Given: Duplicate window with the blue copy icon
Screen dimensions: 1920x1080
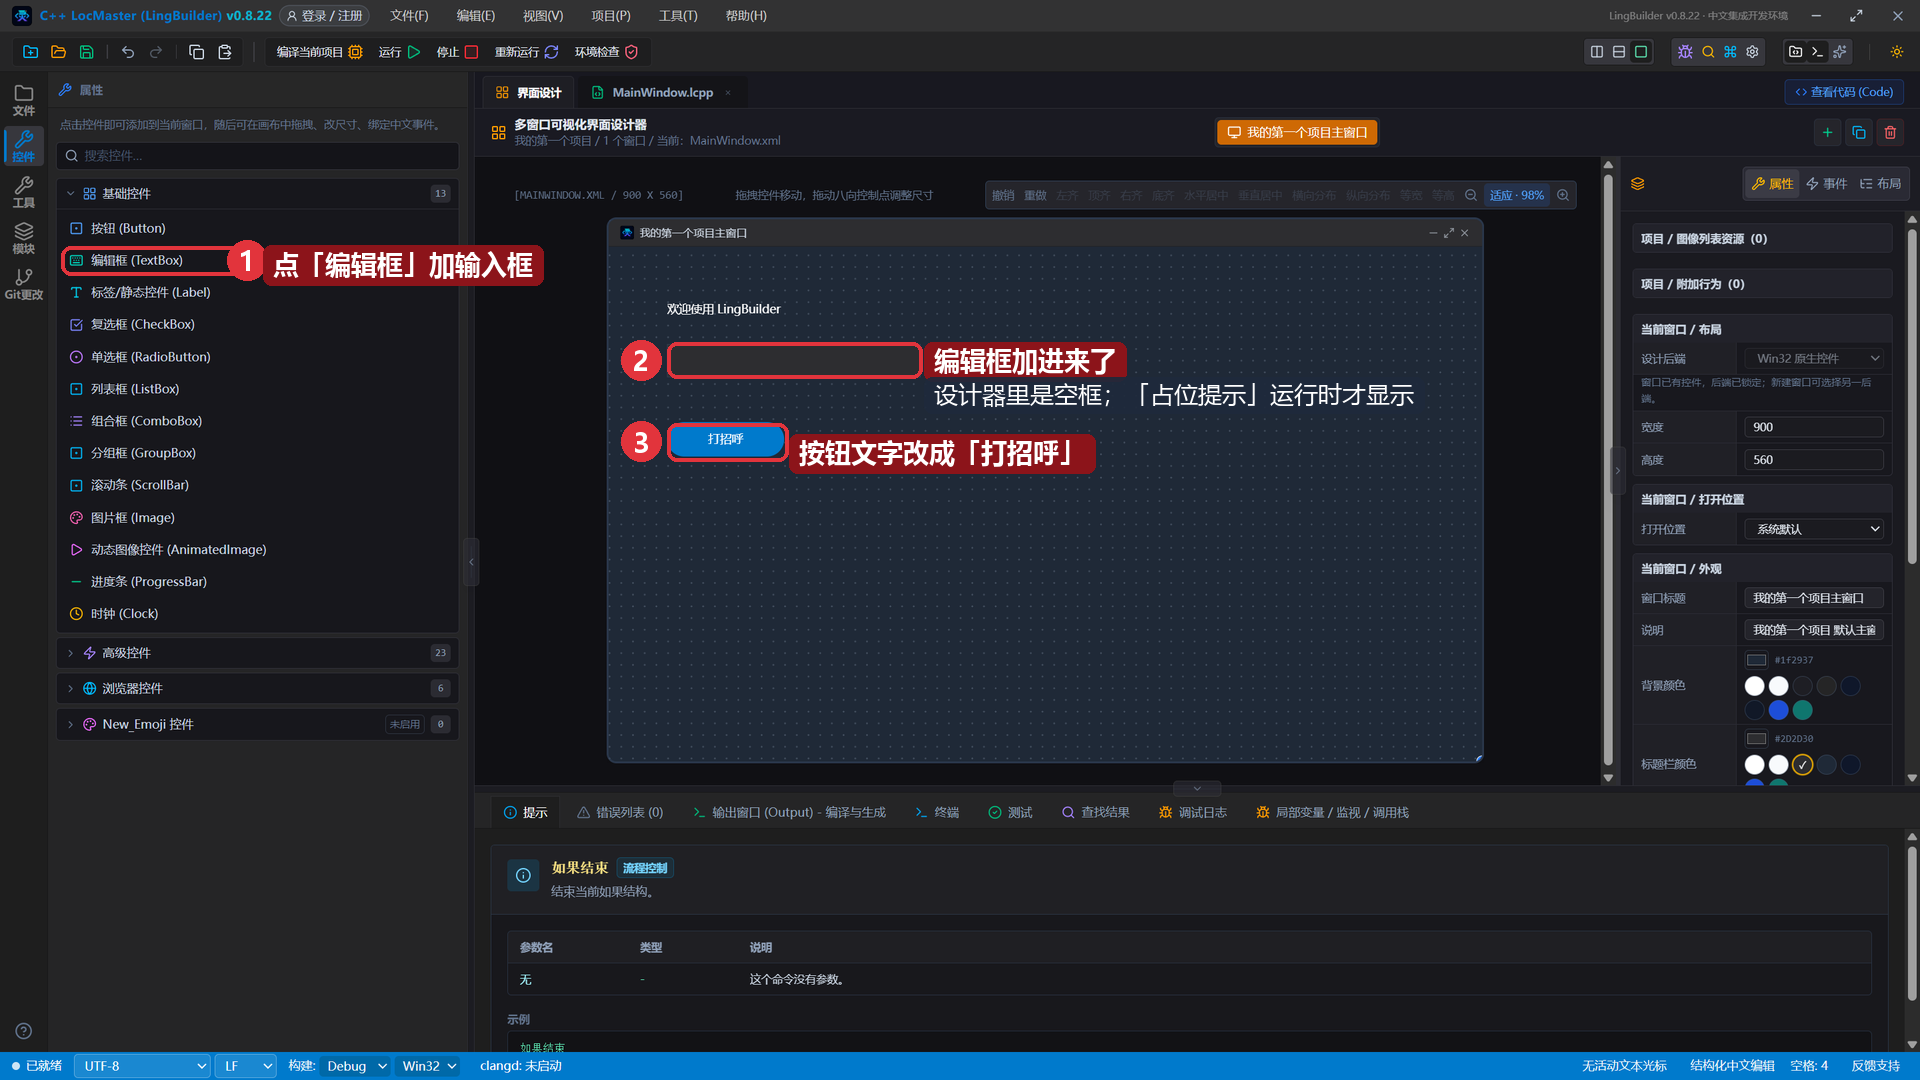Looking at the screenshot, I should (x=1859, y=132).
